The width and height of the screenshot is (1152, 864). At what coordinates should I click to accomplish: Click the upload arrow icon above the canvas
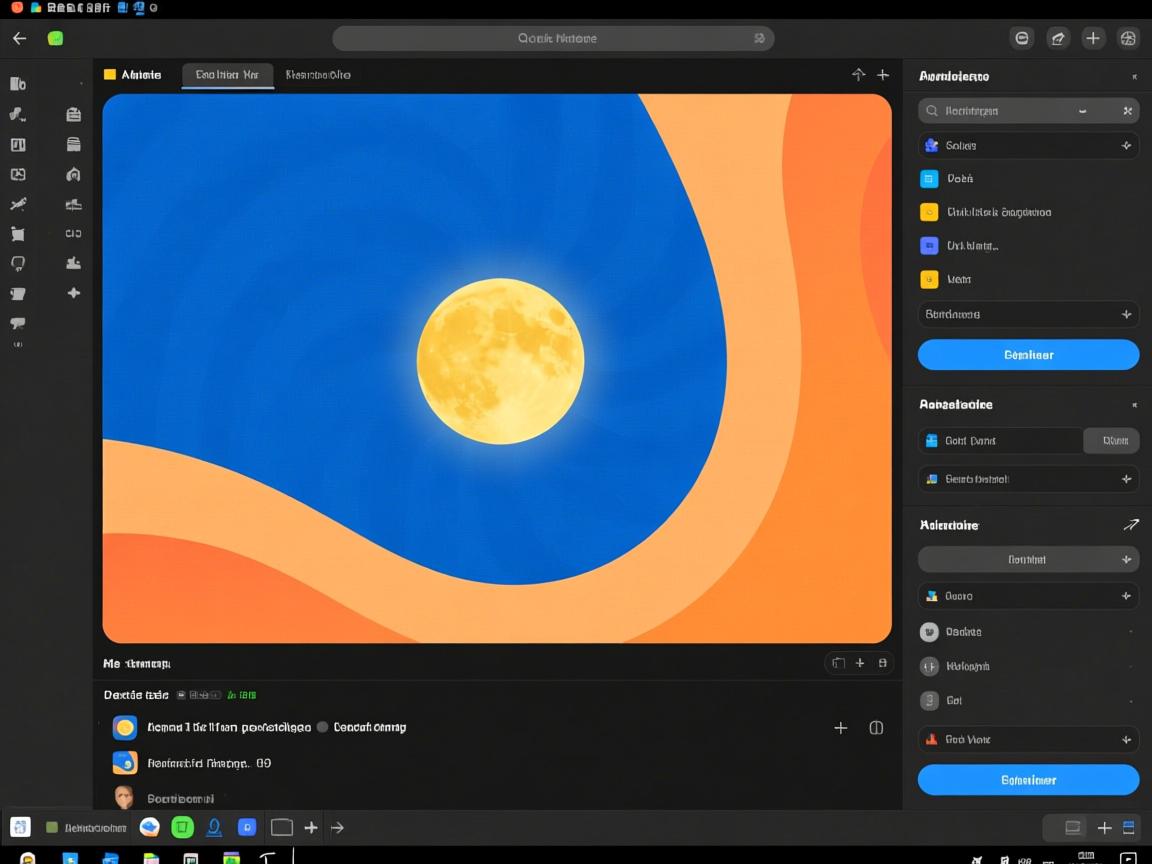click(x=858, y=75)
